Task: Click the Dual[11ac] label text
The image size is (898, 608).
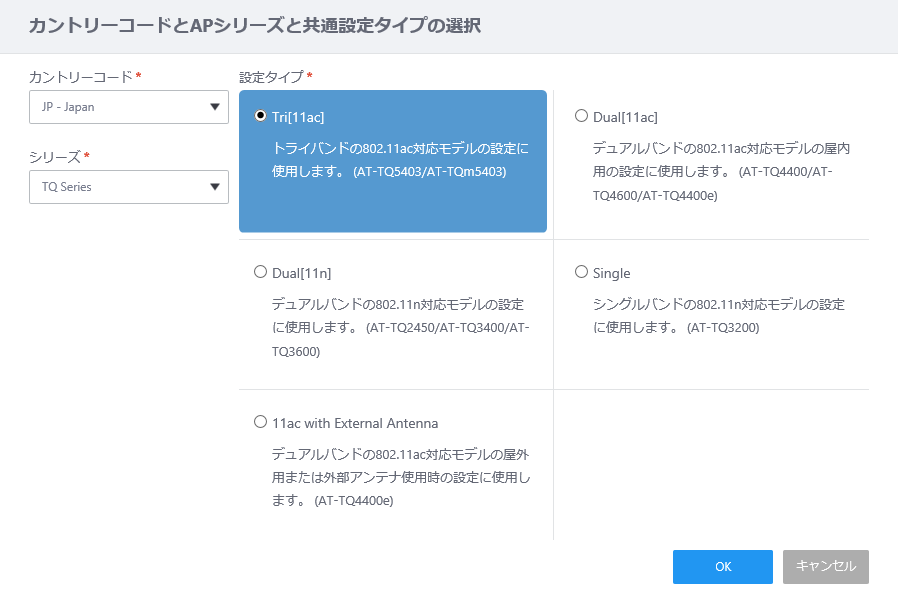Action: [x=625, y=117]
